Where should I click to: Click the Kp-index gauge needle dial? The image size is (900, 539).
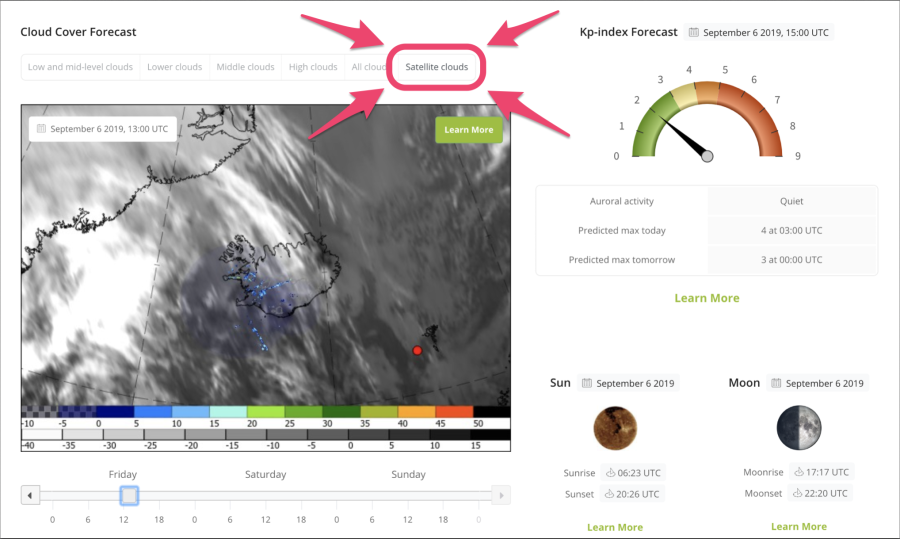coord(707,155)
